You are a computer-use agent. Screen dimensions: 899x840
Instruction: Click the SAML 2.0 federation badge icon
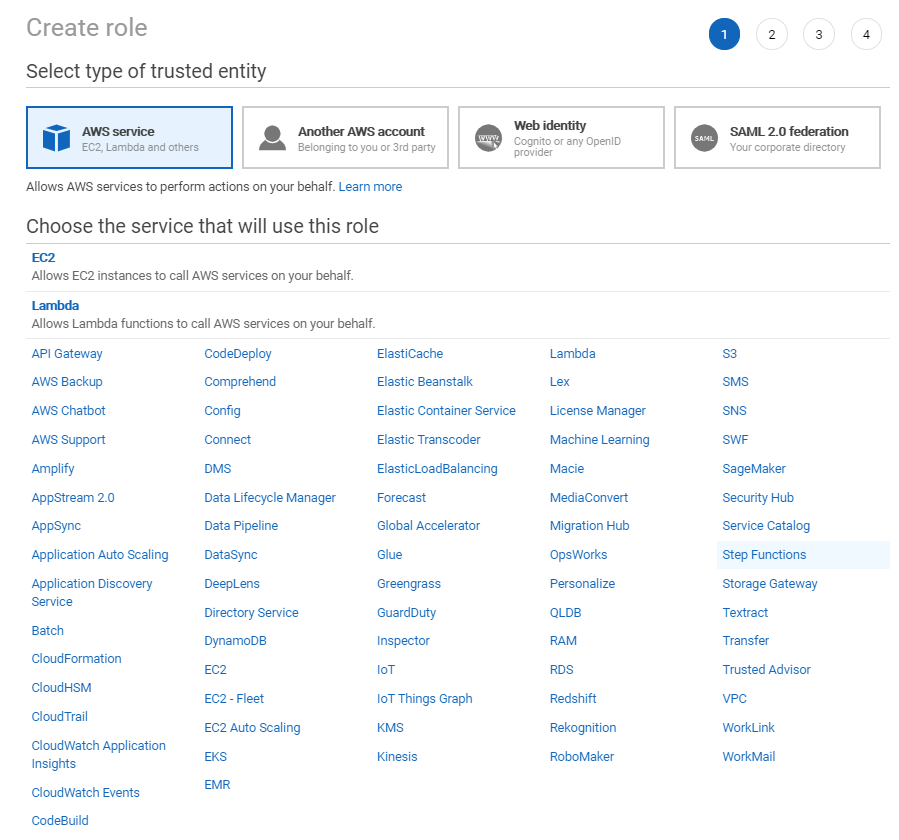point(704,138)
